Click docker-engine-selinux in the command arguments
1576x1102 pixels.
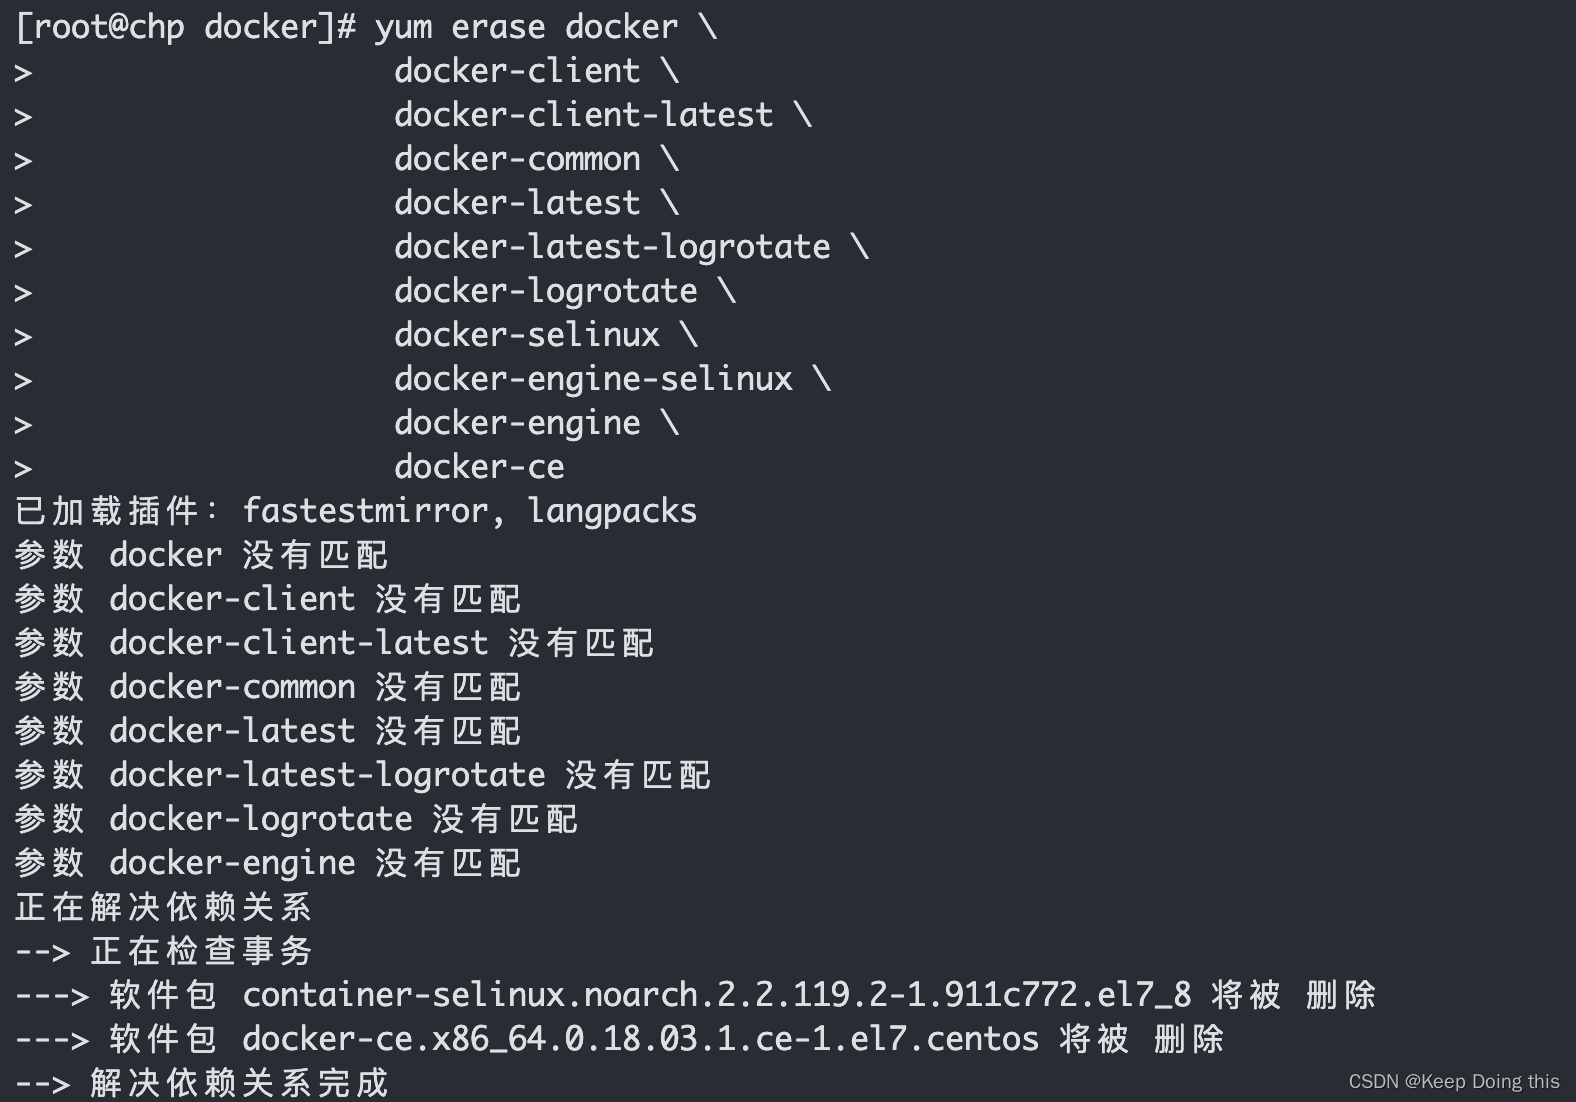[593, 379]
